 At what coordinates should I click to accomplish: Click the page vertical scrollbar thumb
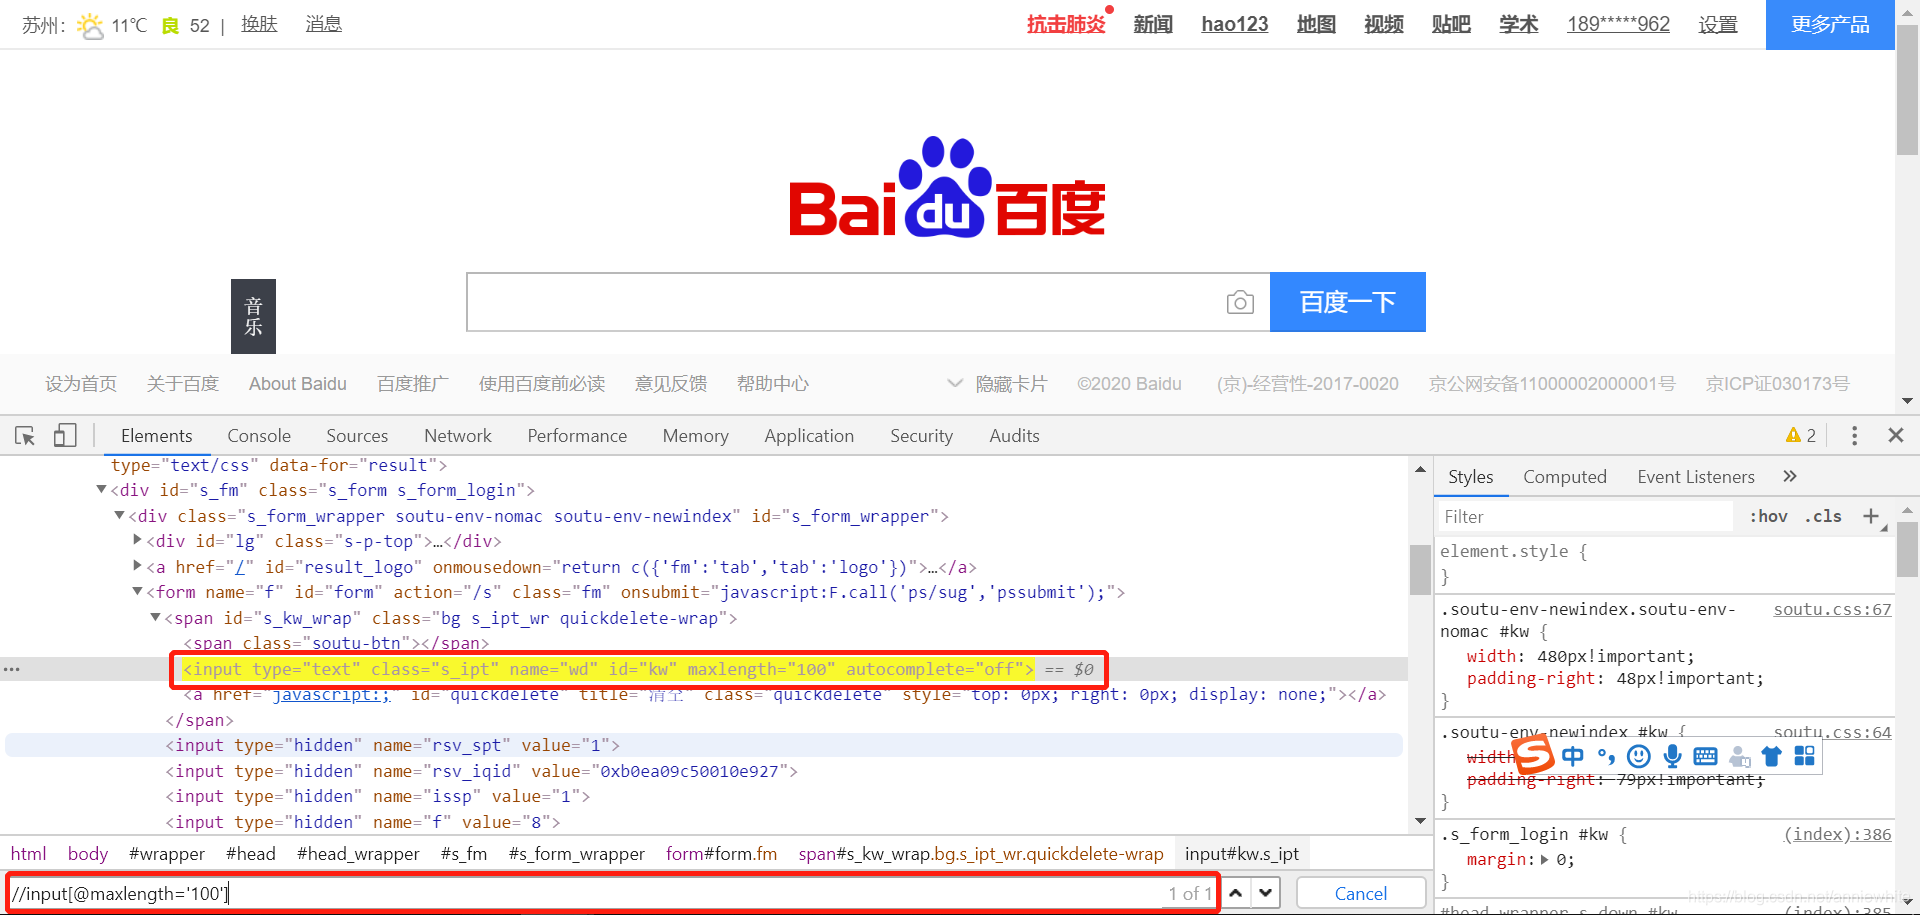[x=1907, y=88]
